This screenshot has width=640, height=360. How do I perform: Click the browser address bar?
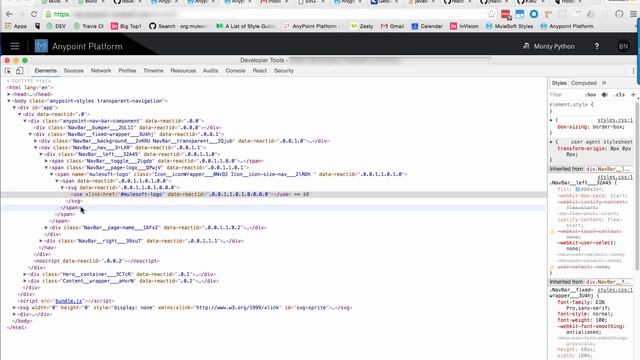point(265,14)
